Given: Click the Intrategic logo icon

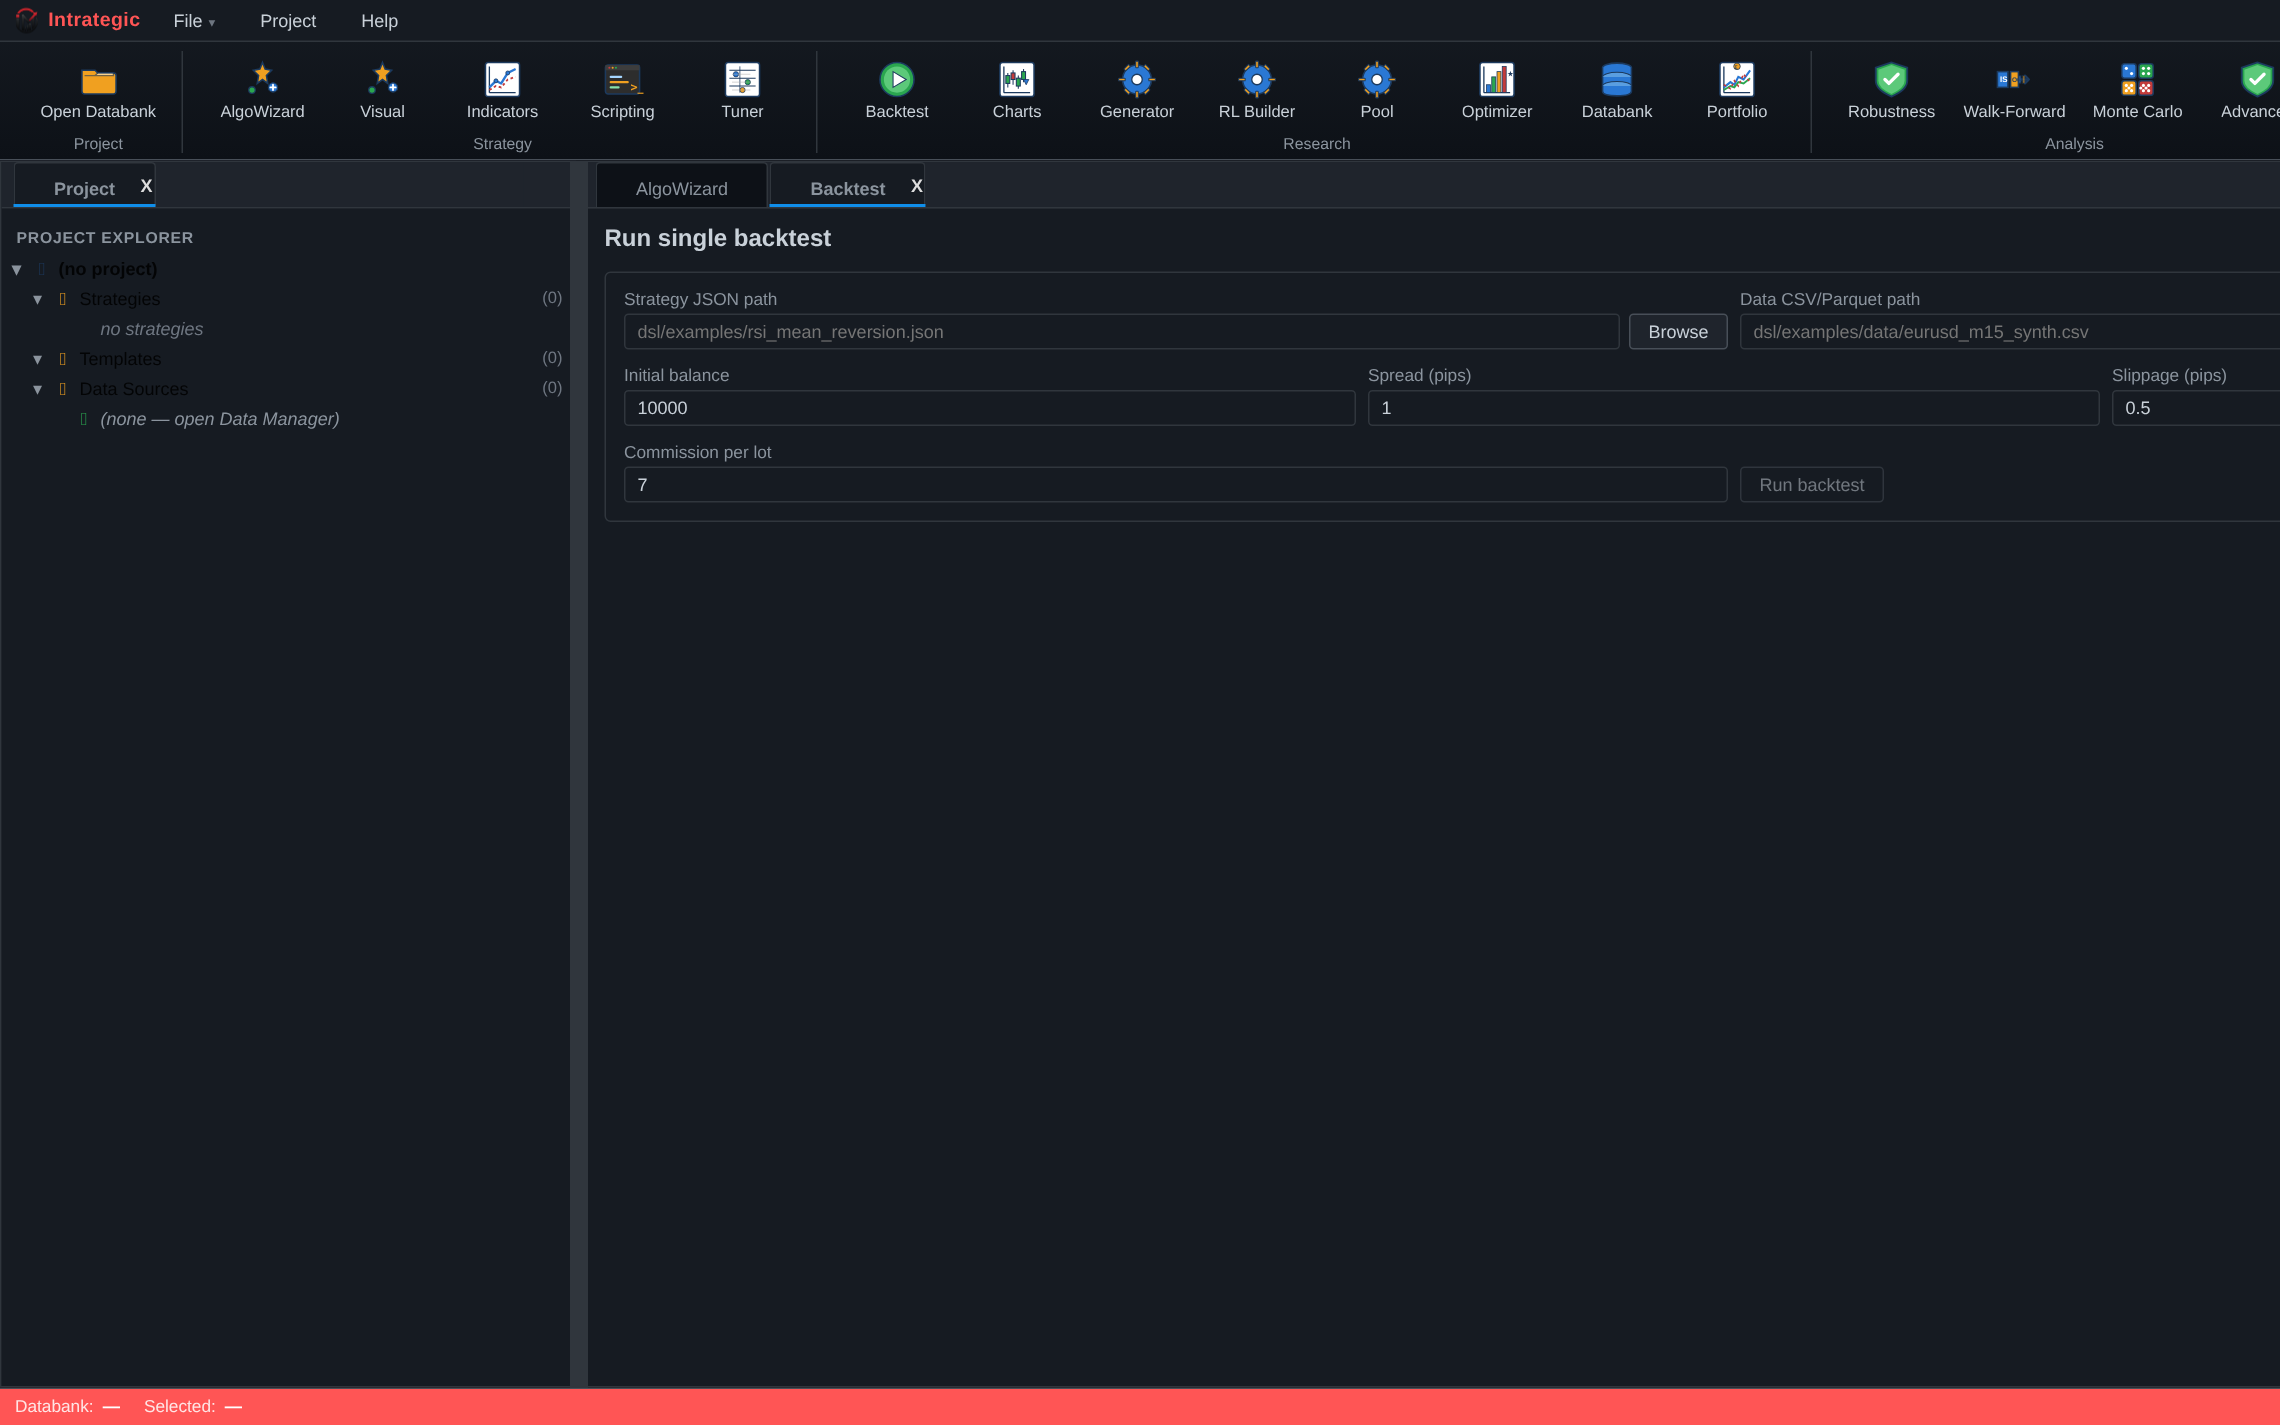Looking at the screenshot, I should (27, 20).
